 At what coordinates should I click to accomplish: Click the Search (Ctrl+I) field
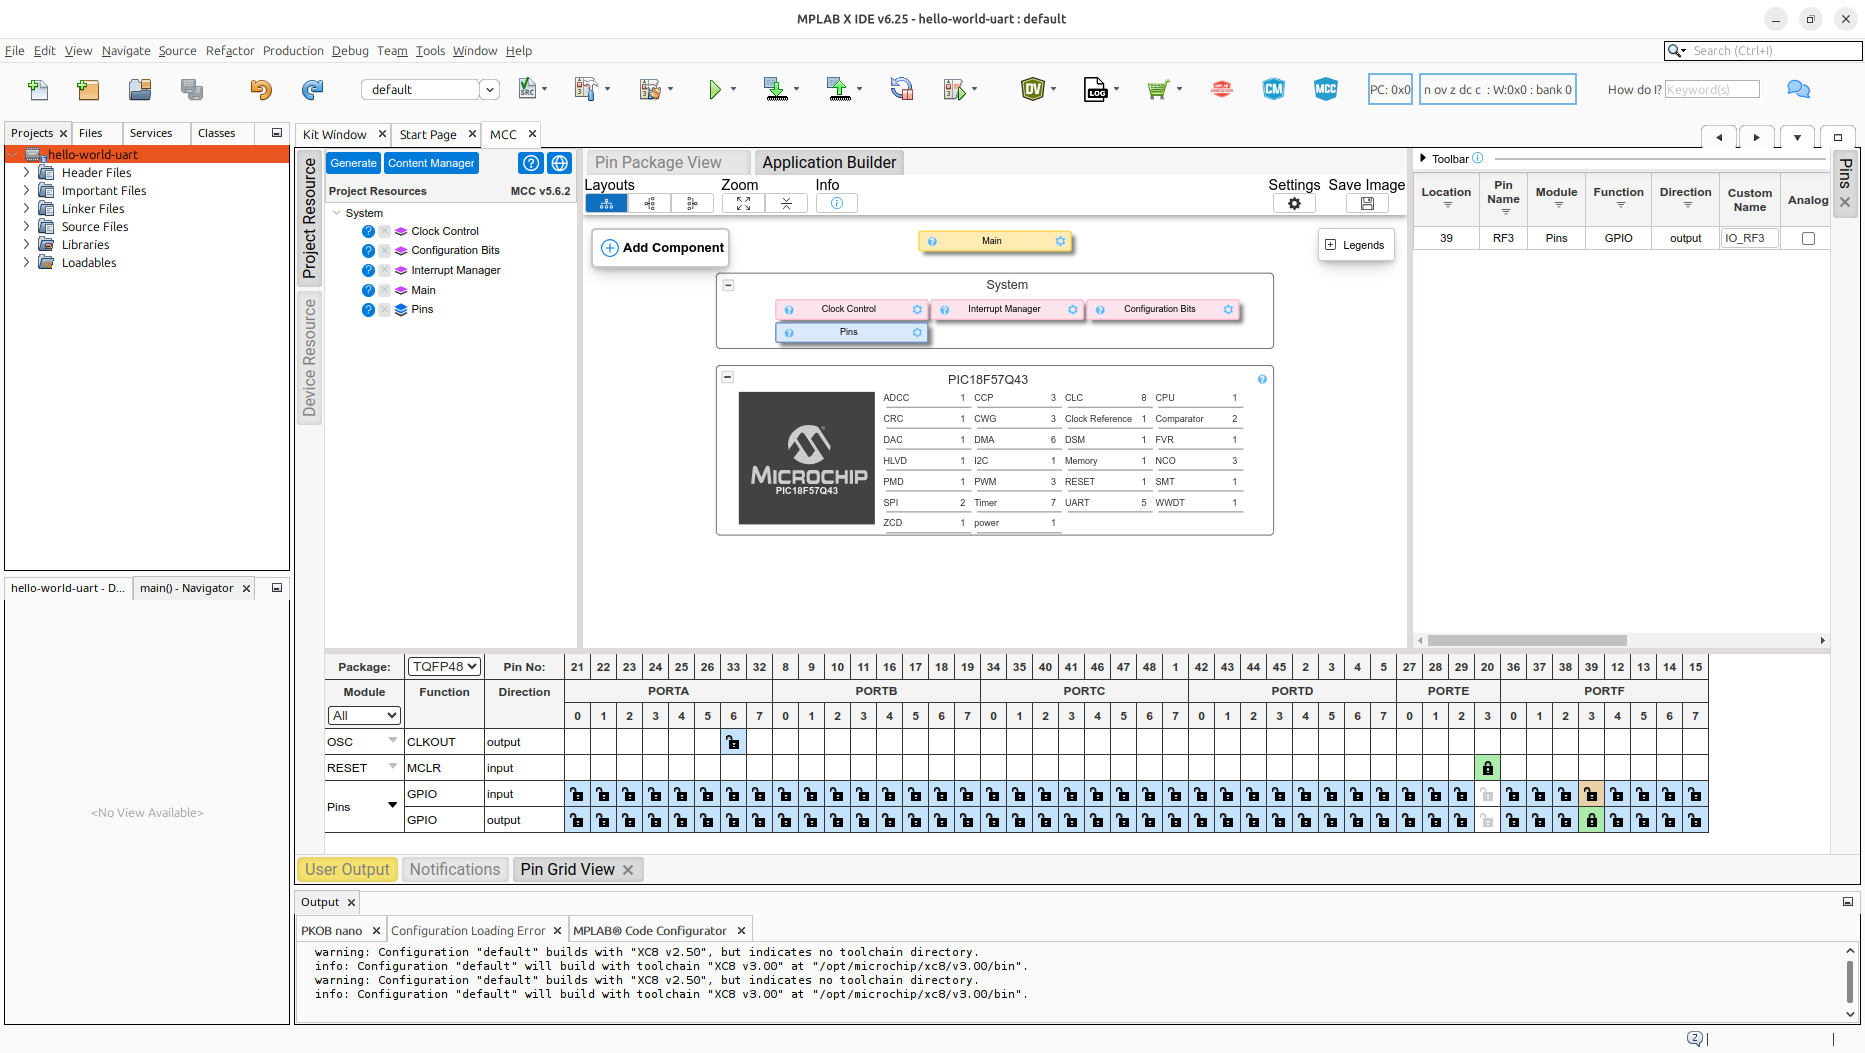1764,51
